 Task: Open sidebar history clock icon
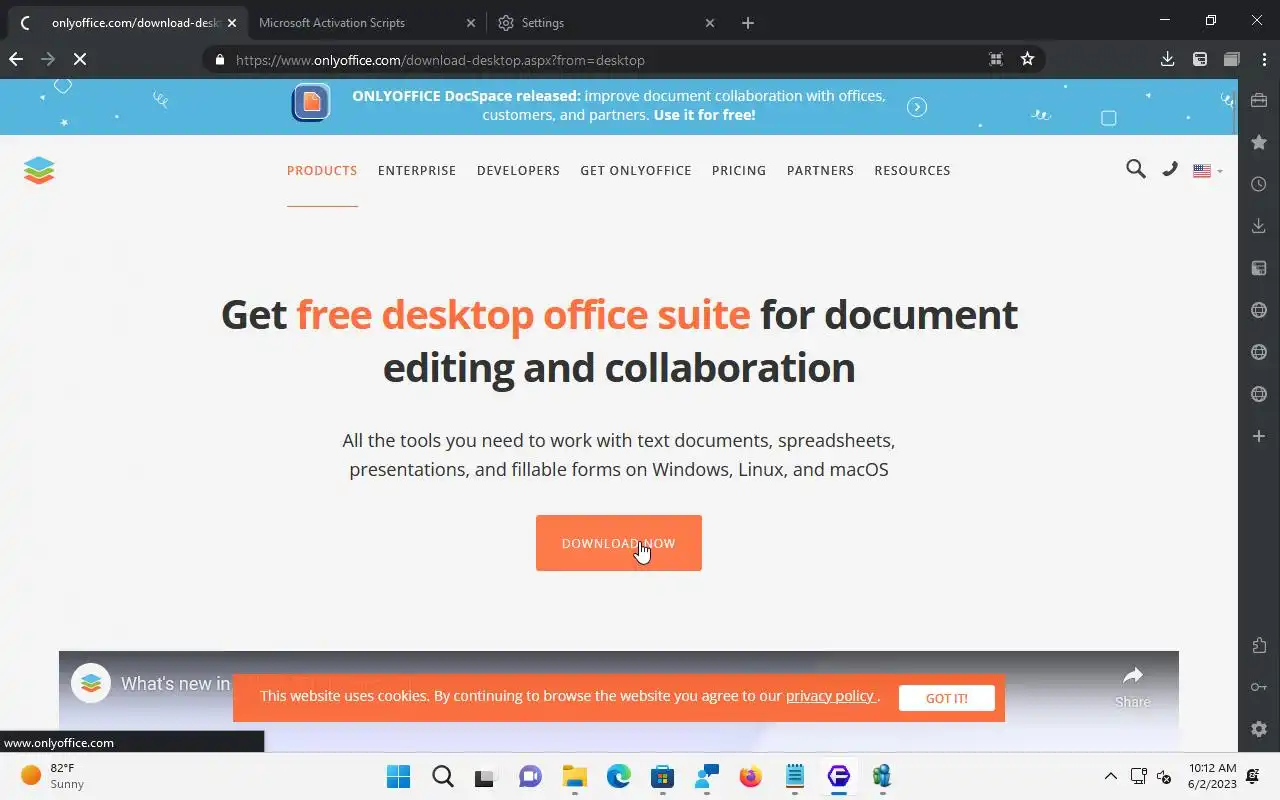pos(1259,184)
